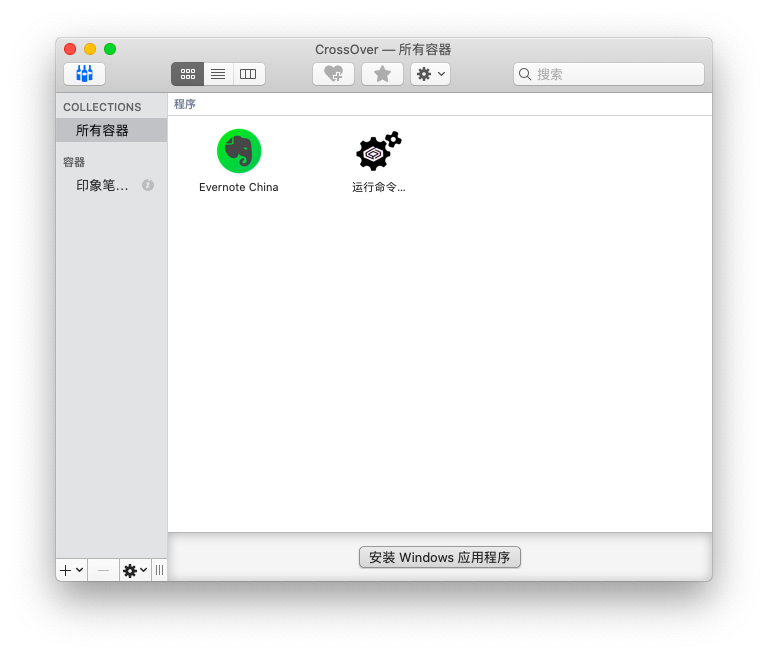Click the minus remove bottle button
Viewport: 768px width, 655px height.
click(103, 570)
